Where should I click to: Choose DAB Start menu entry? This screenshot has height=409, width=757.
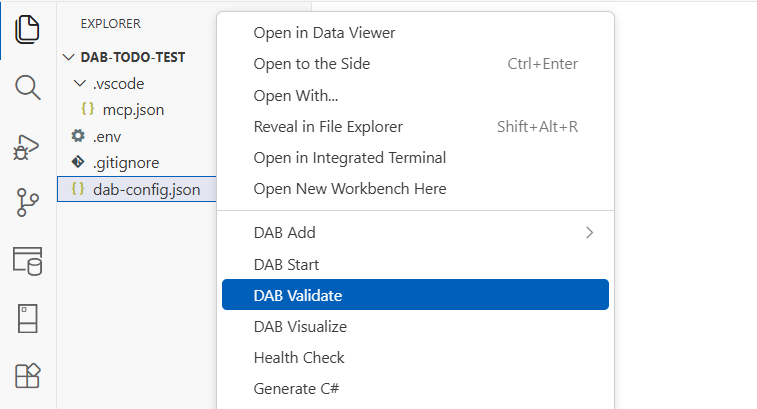[286, 265]
